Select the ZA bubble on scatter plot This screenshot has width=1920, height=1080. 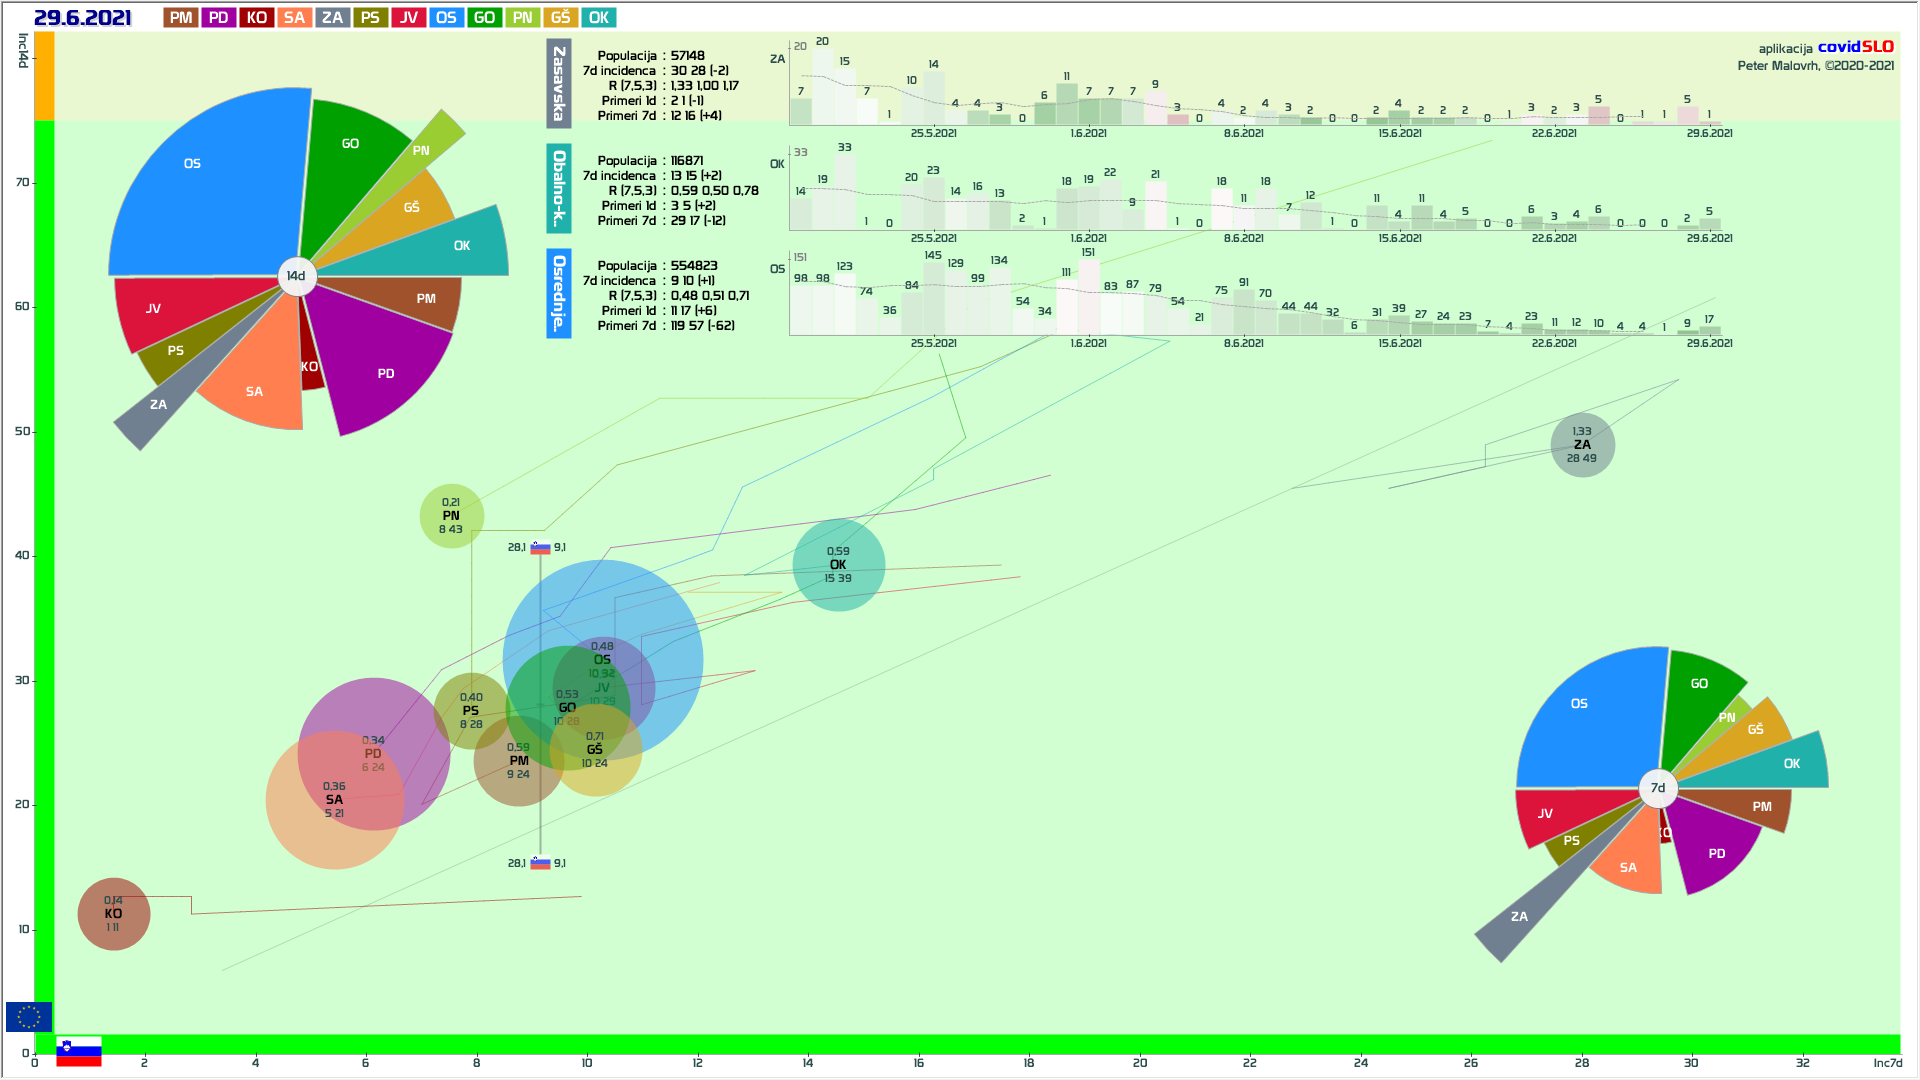[x=1582, y=445]
